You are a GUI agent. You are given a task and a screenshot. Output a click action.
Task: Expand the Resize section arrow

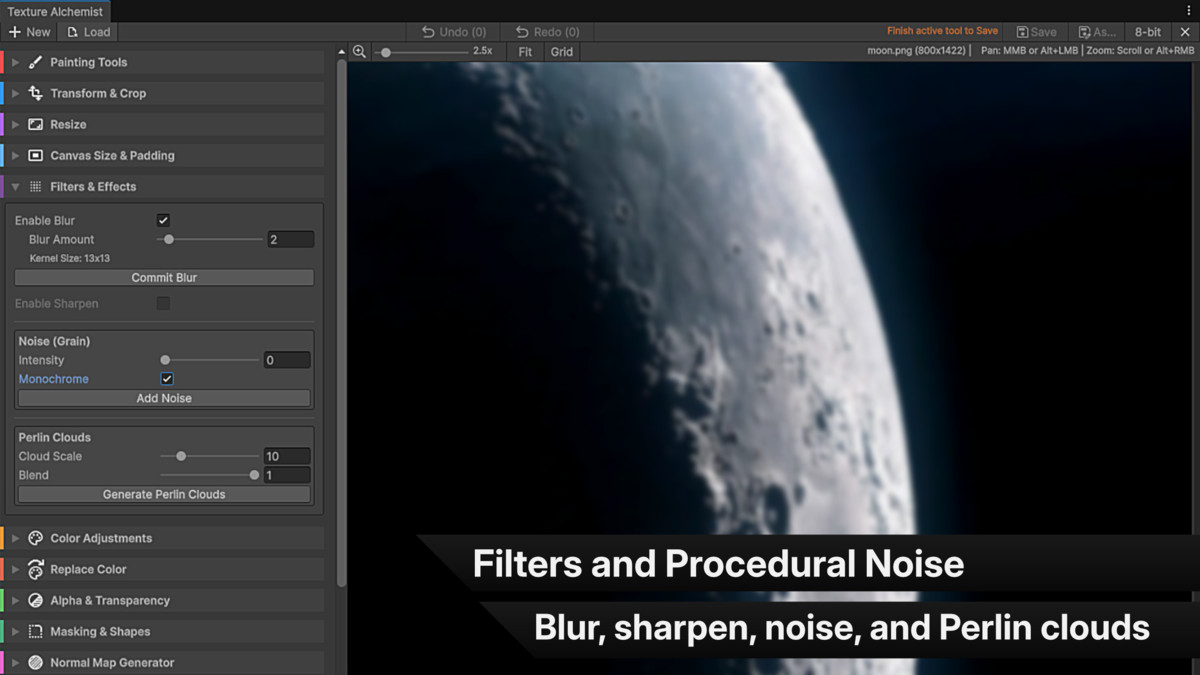tap(15, 124)
